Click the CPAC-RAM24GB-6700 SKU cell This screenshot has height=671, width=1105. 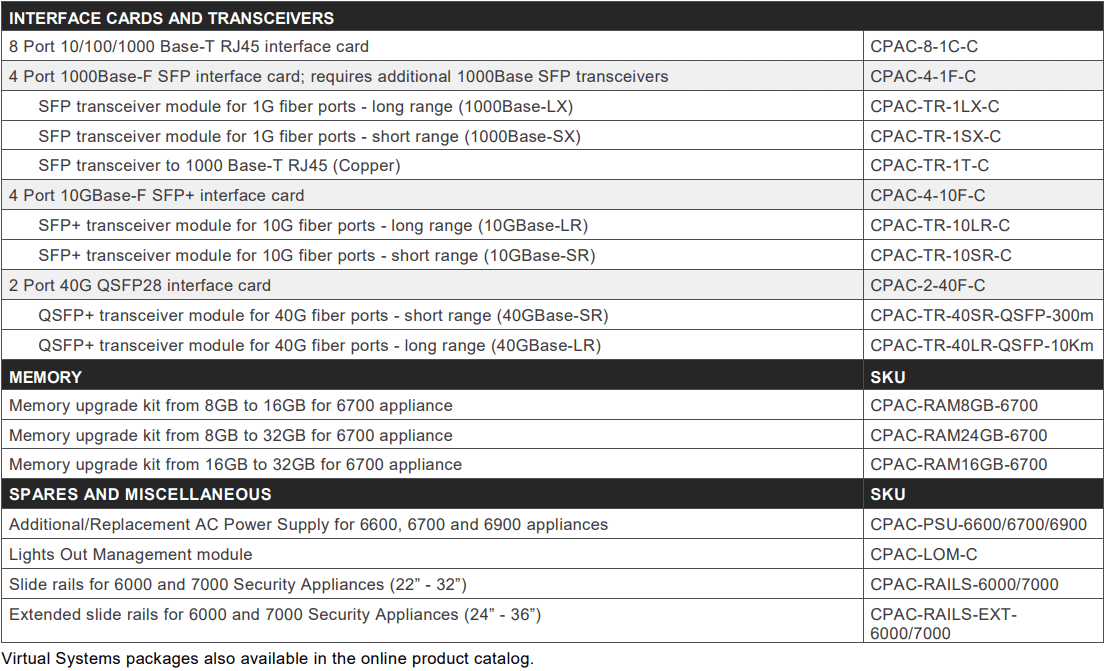(x=958, y=435)
